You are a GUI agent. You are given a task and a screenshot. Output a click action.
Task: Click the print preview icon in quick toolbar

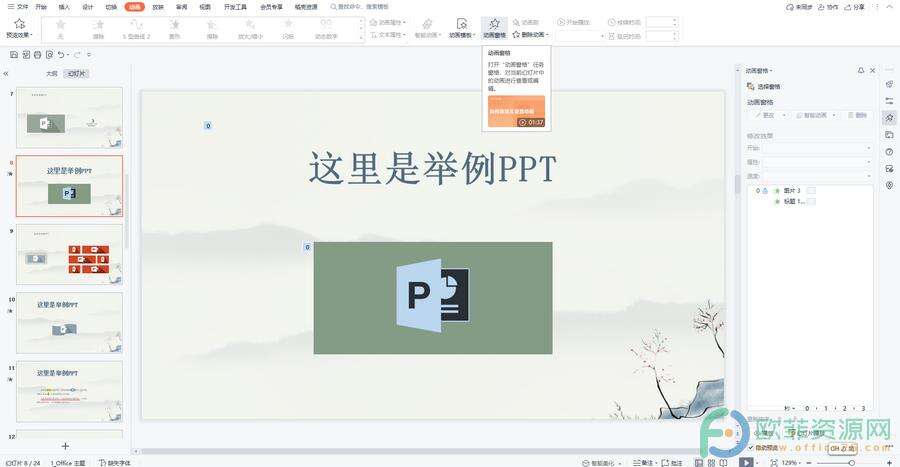[49, 55]
